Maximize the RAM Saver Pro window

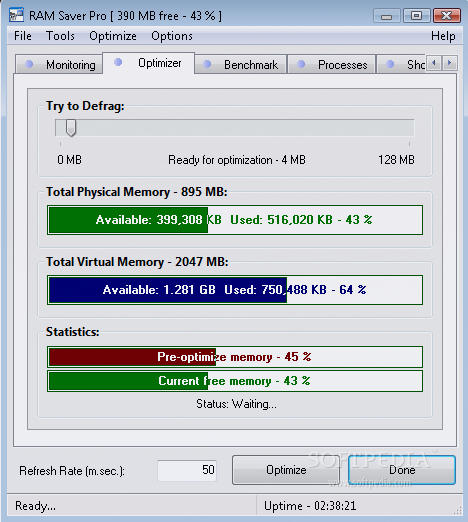(416, 16)
